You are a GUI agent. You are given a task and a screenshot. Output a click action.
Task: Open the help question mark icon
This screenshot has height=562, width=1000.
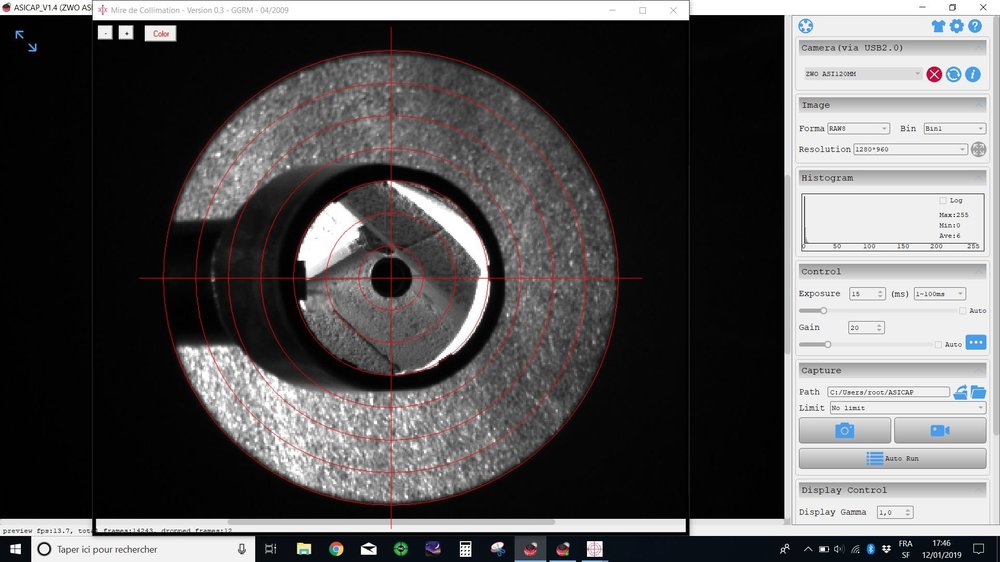click(975, 26)
